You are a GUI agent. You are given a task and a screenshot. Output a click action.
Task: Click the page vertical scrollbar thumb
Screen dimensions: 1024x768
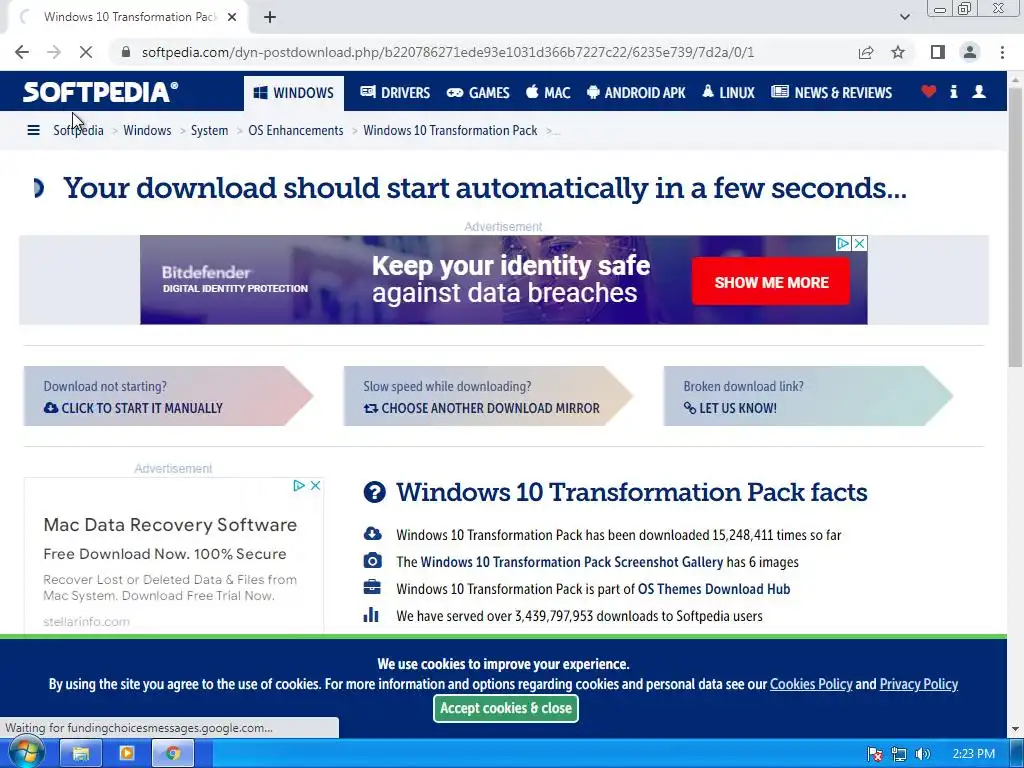tap(1016, 227)
